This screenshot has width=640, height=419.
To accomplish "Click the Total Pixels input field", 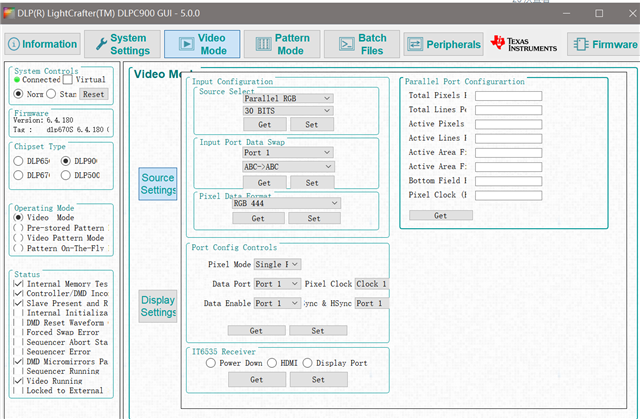I will pos(509,96).
